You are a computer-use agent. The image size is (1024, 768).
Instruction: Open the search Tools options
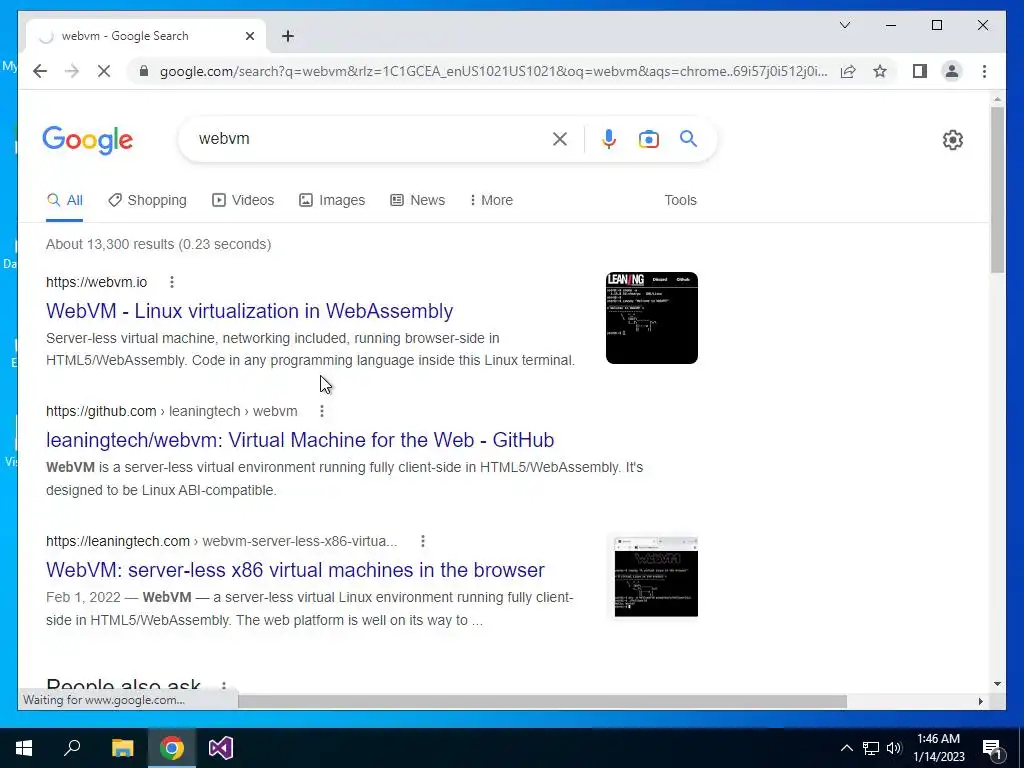pyautogui.click(x=680, y=200)
